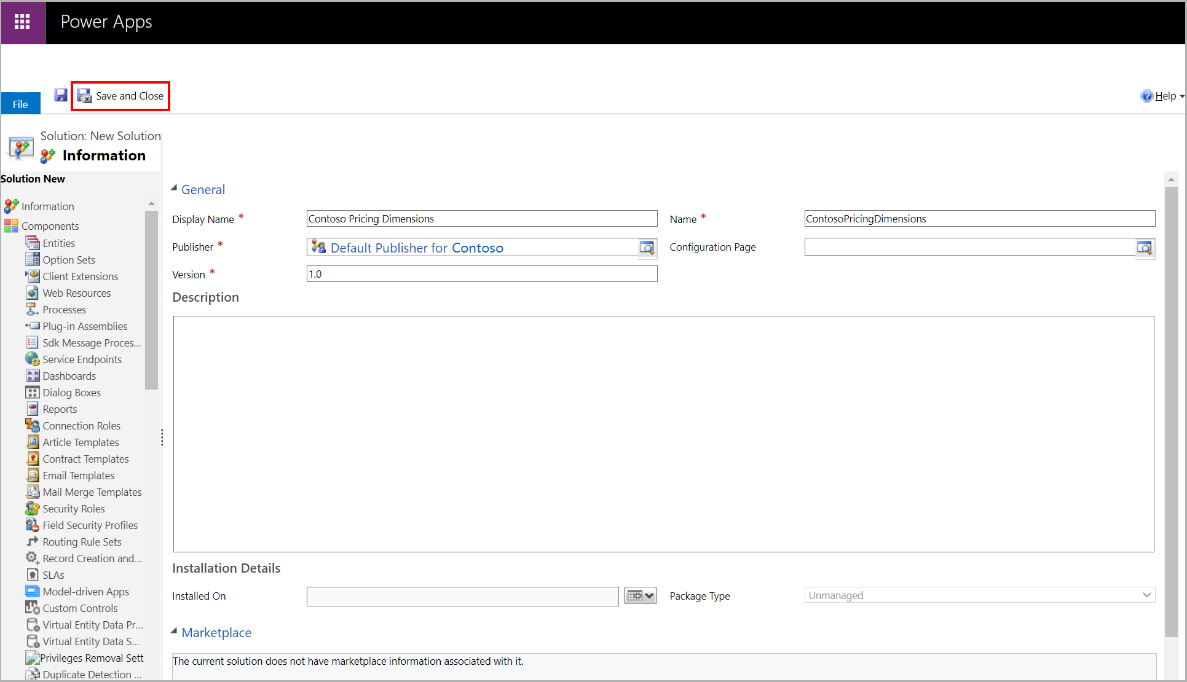Viewport: 1187px width, 682px height.
Task: Open Duplicate Detection item in sidebar
Action: (92, 674)
